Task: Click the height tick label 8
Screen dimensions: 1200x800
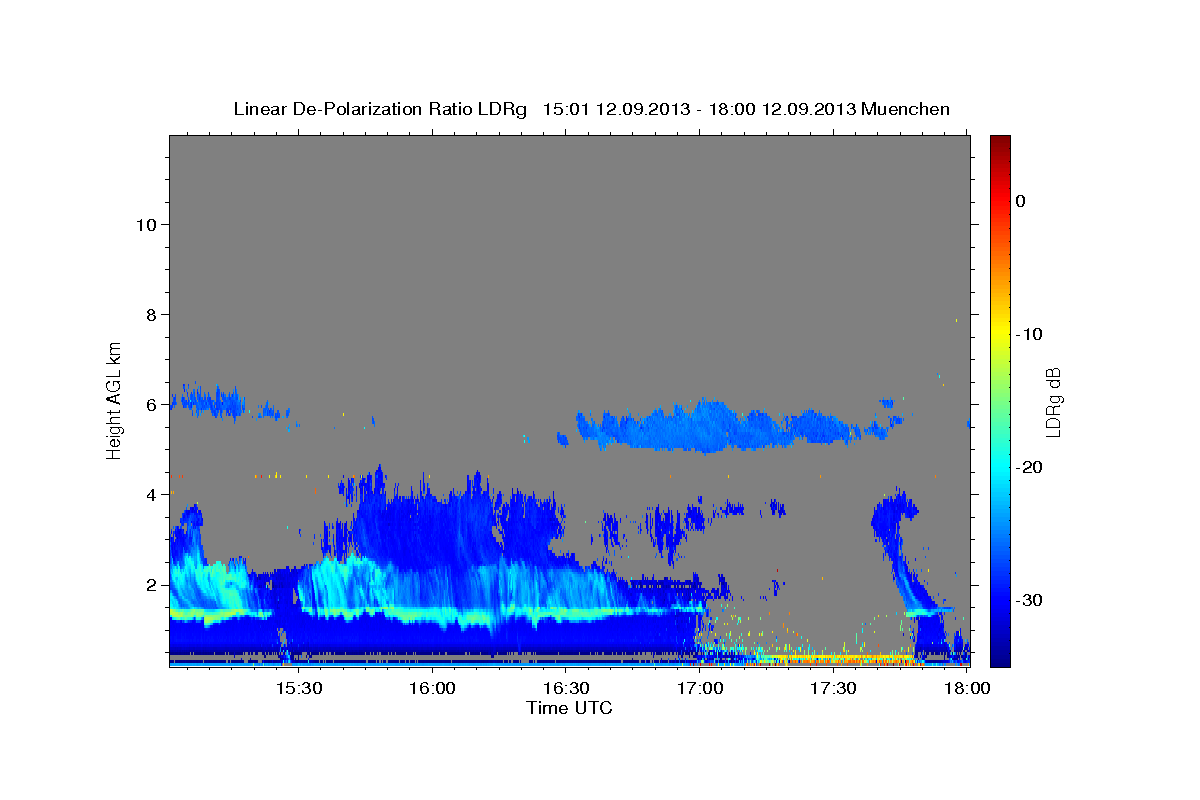Action: tap(150, 315)
